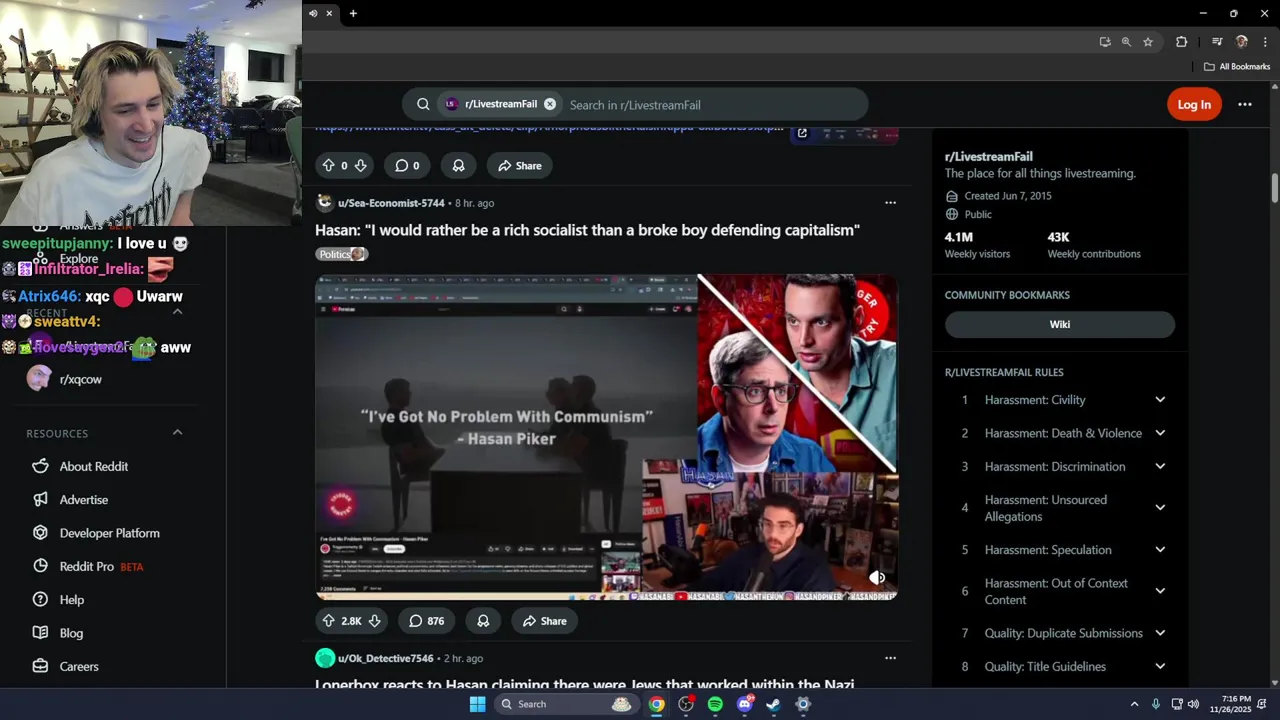Open options menu for the Hasan socialist post
The width and height of the screenshot is (1280, 720).
[x=890, y=203]
